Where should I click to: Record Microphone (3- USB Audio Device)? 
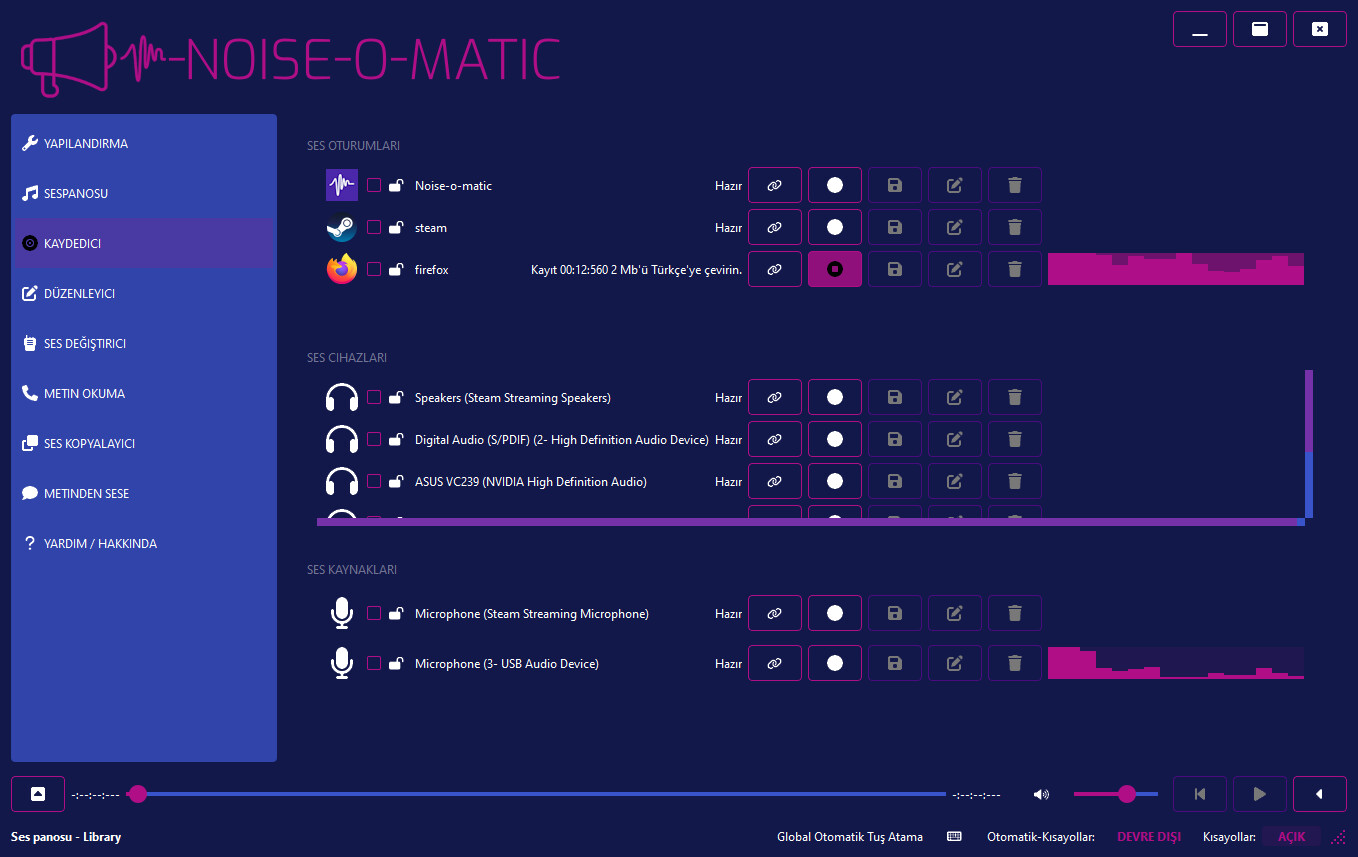834,663
